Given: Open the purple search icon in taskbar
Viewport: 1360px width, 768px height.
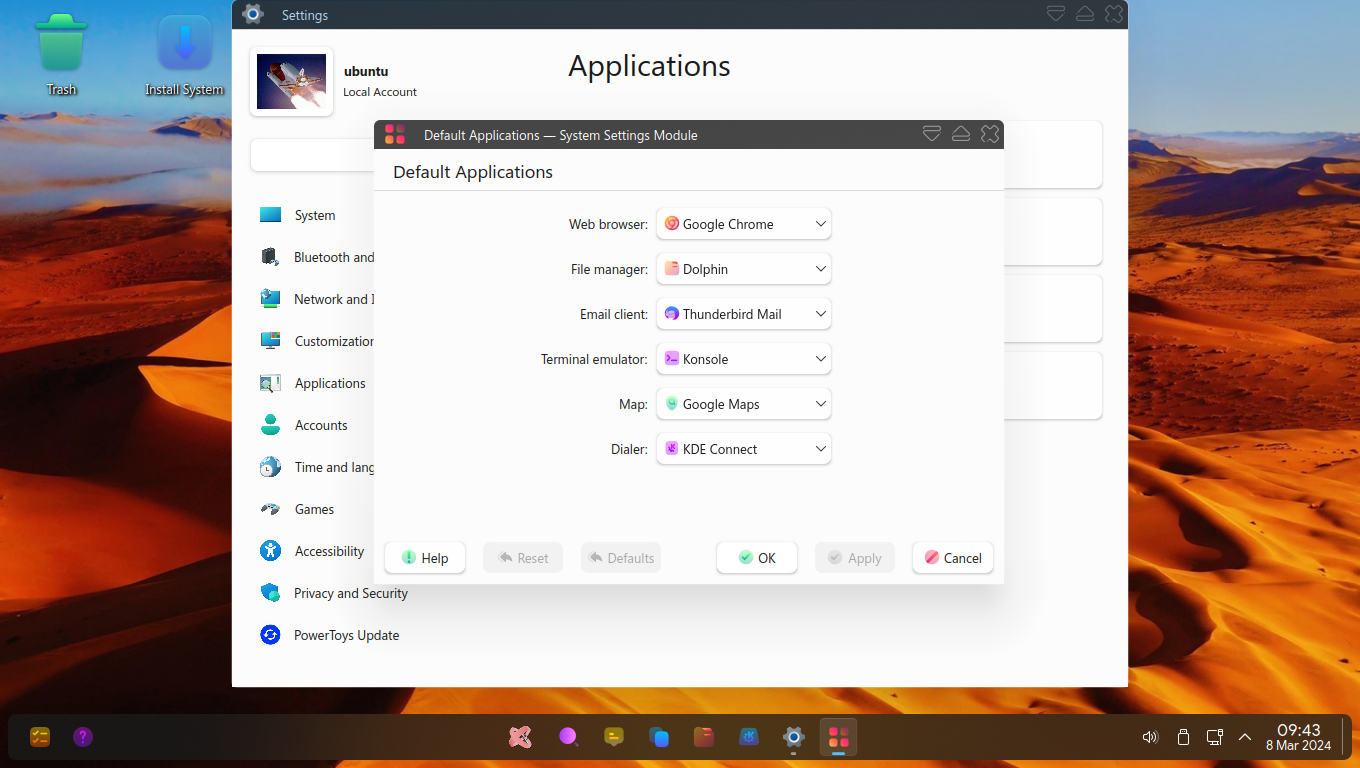Looking at the screenshot, I should [568, 737].
